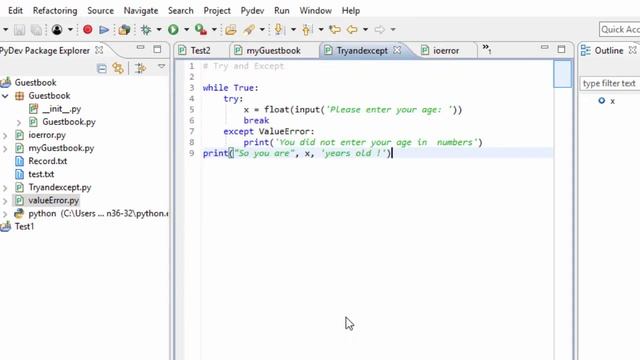Run the script with the green Run button
640x360 pixels.
[173, 29]
